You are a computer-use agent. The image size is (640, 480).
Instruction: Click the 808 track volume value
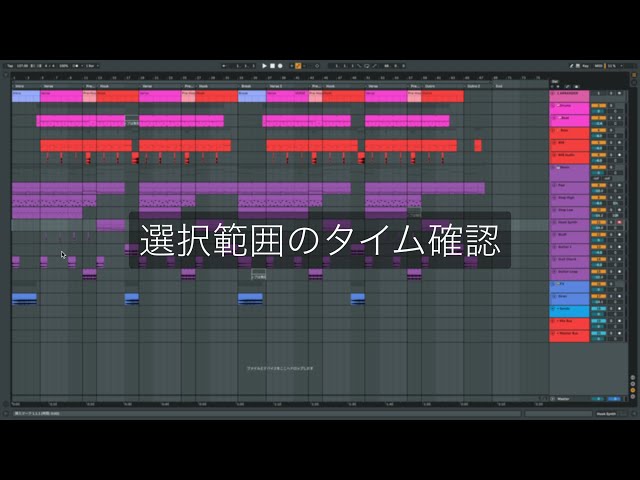point(598,148)
